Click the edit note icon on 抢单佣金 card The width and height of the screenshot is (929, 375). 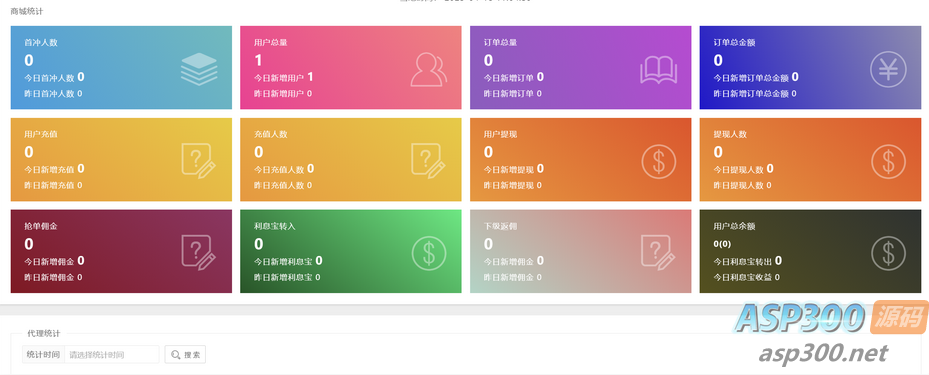point(199,253)
